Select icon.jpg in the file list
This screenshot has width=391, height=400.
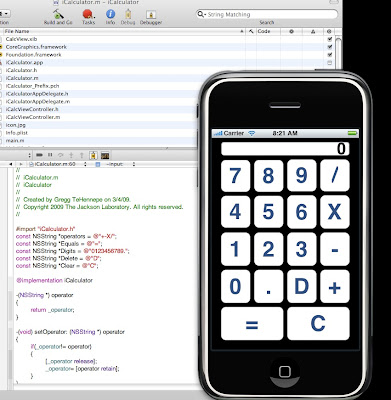(x=16, y=125)
